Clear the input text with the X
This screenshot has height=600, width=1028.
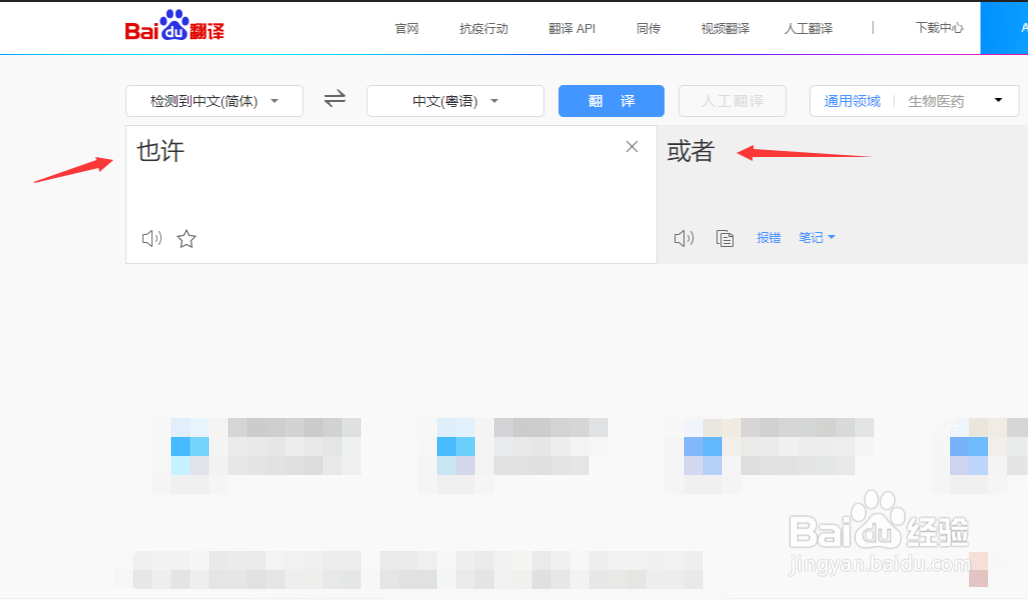(x=631, y=146)
